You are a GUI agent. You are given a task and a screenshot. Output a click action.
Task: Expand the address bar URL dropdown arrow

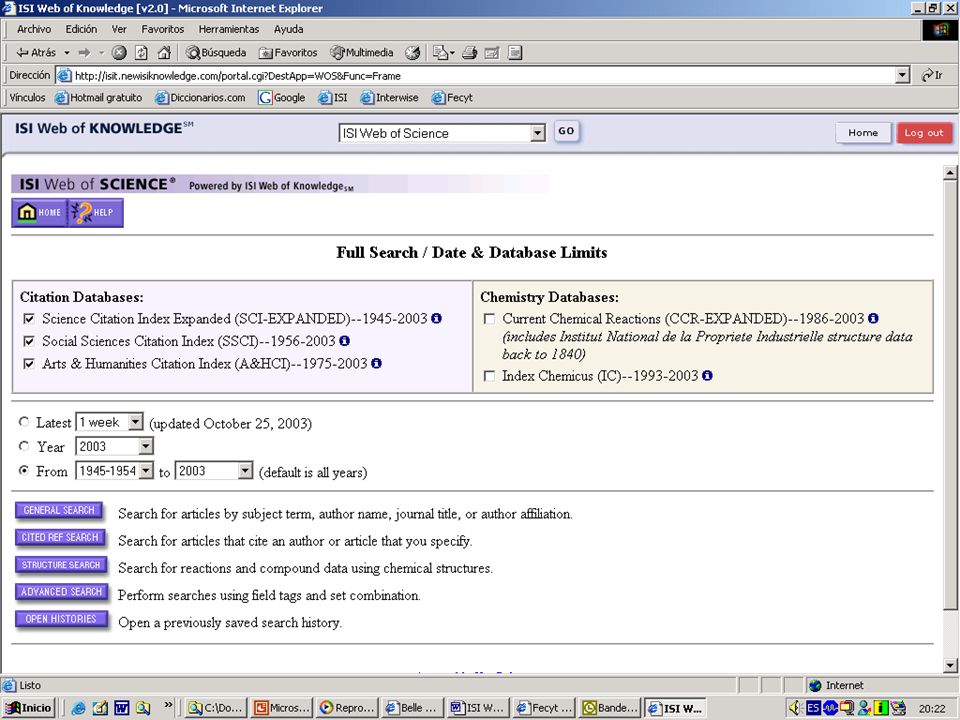pos(902,75)
